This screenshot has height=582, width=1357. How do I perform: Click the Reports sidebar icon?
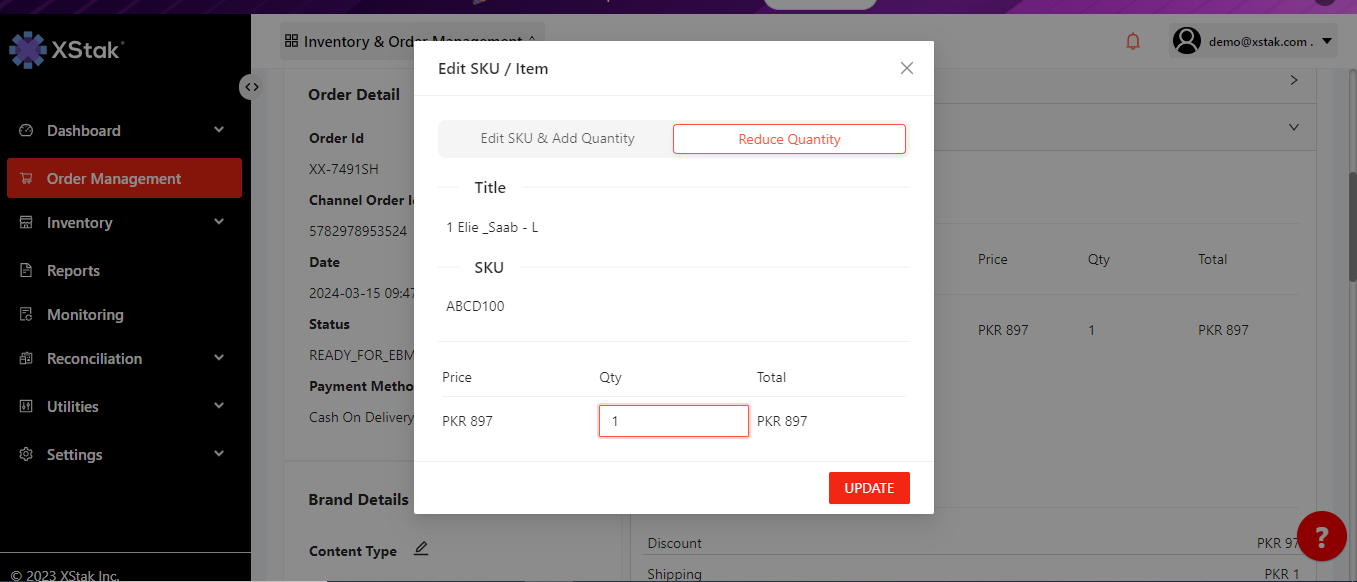coord(27,271)
